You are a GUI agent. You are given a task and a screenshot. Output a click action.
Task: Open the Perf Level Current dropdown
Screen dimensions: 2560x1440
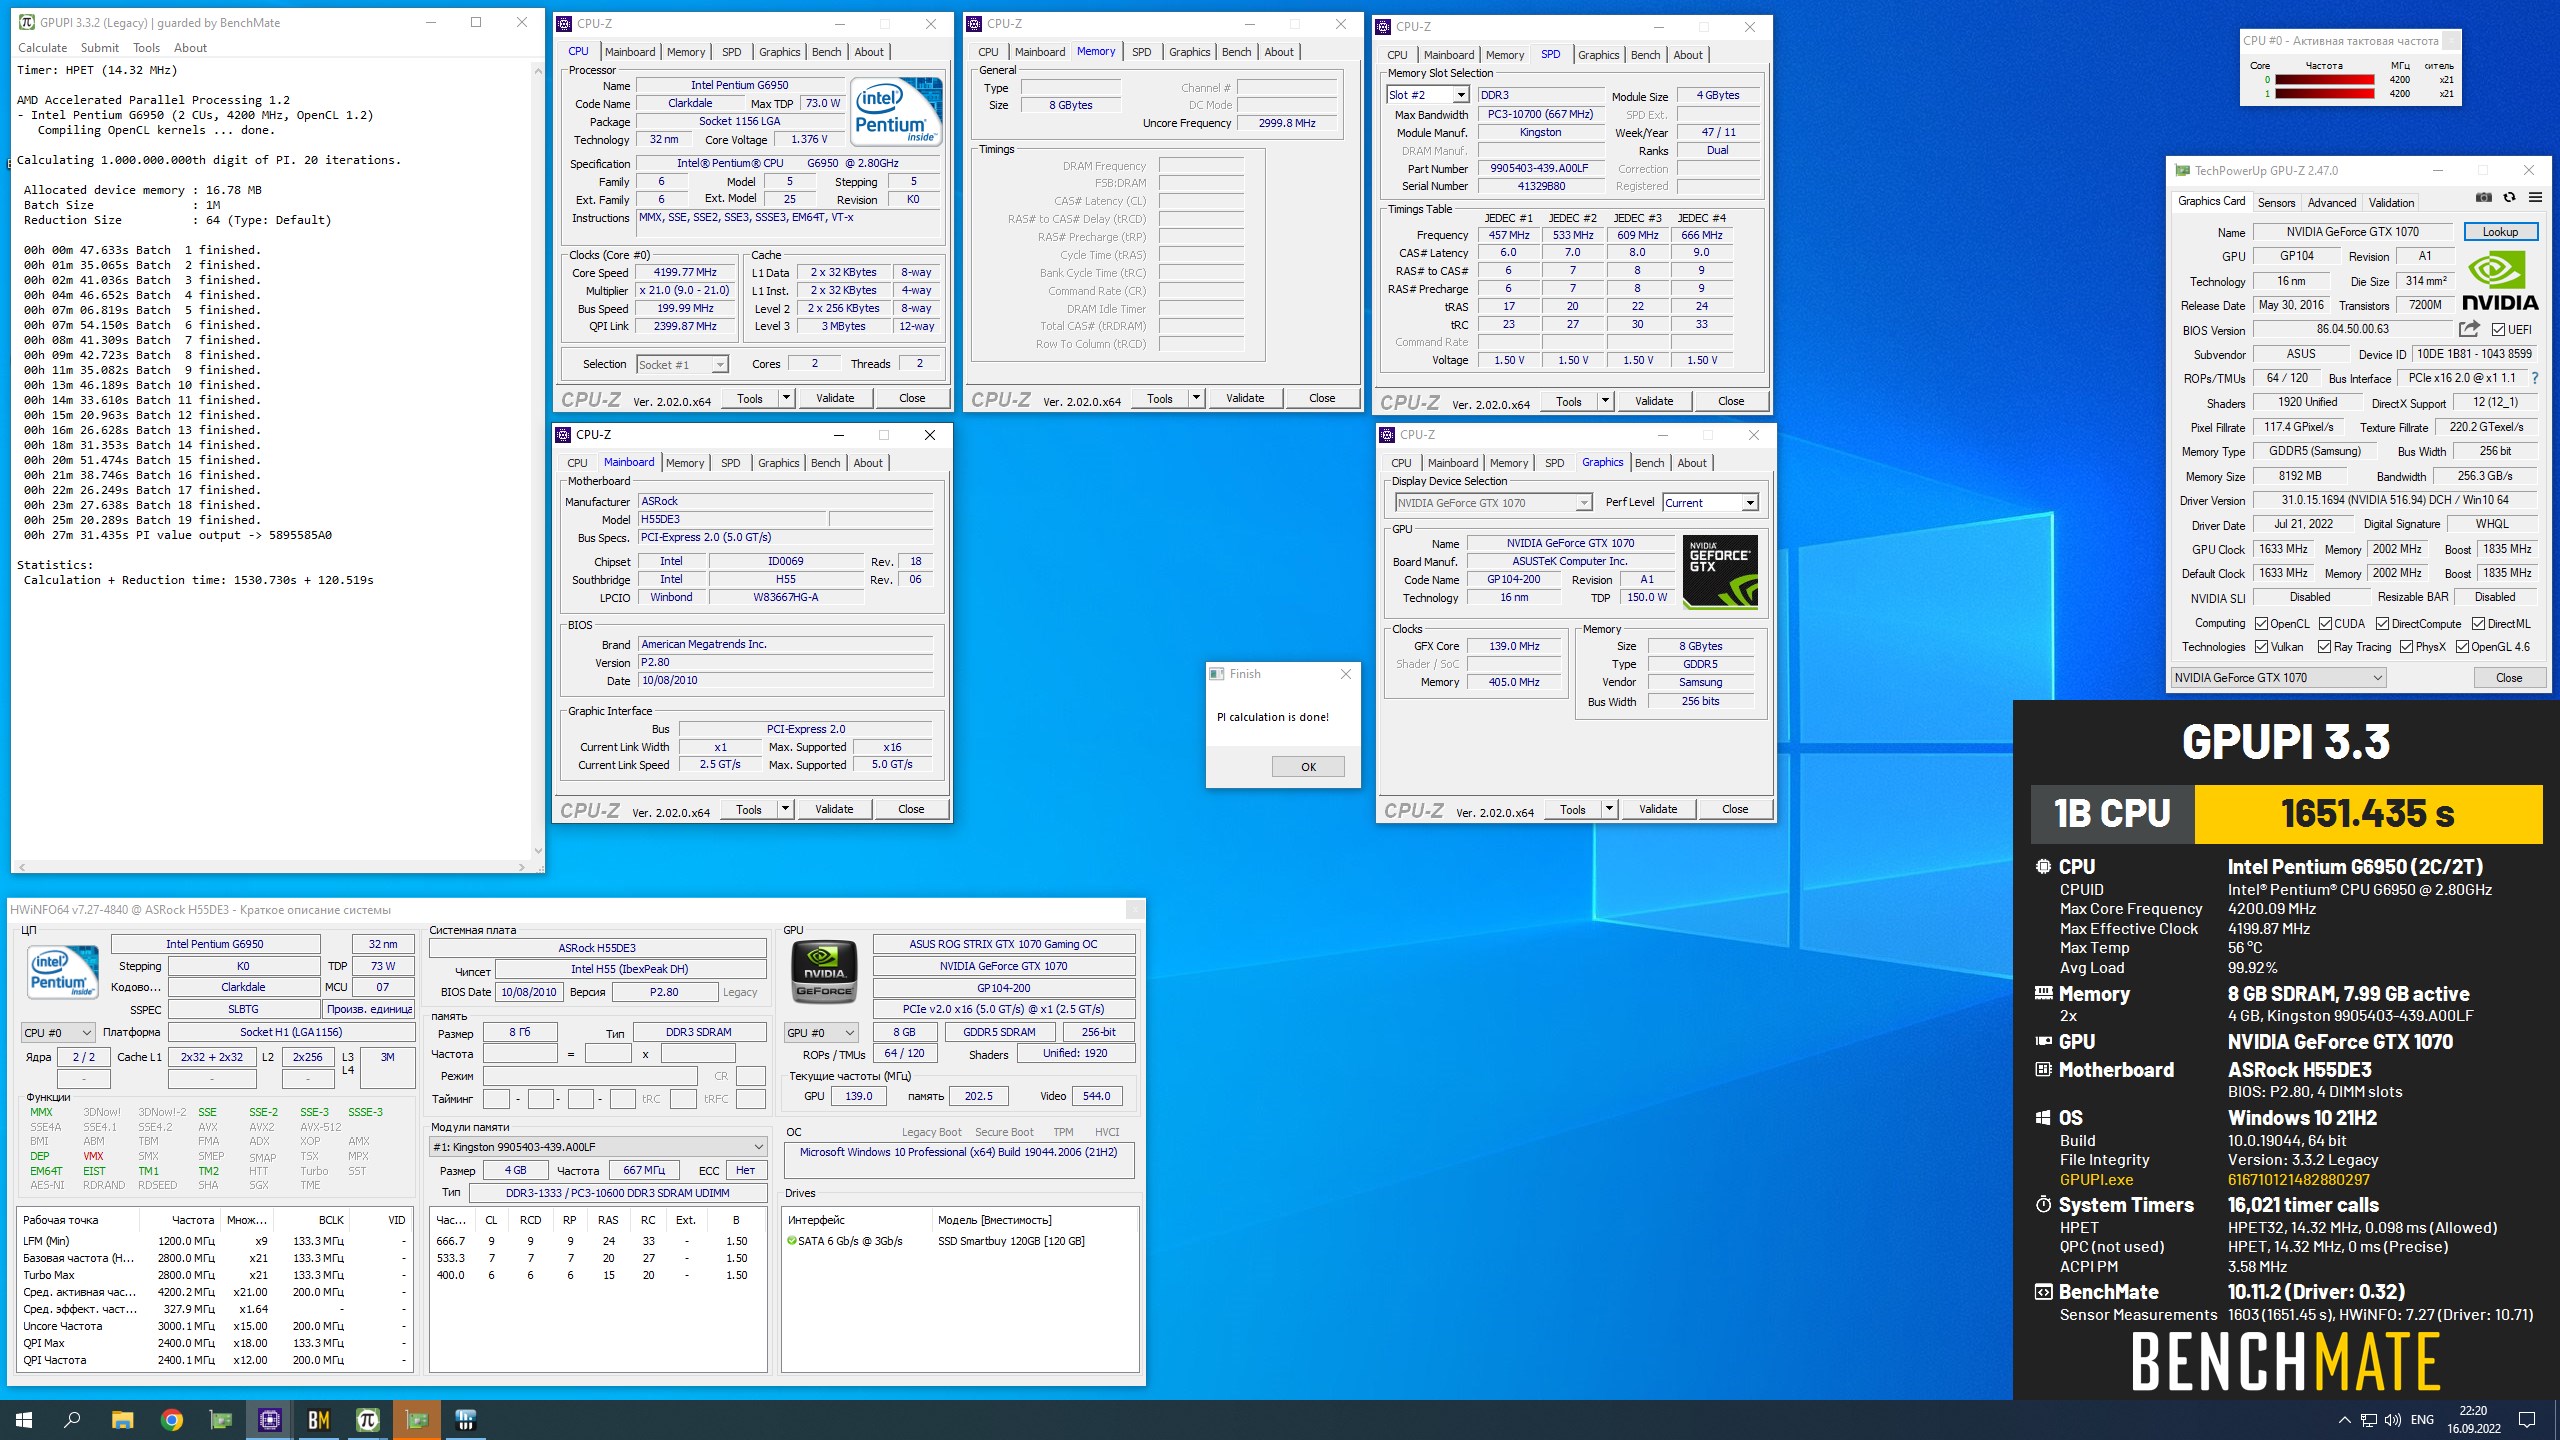point(1749,503)
